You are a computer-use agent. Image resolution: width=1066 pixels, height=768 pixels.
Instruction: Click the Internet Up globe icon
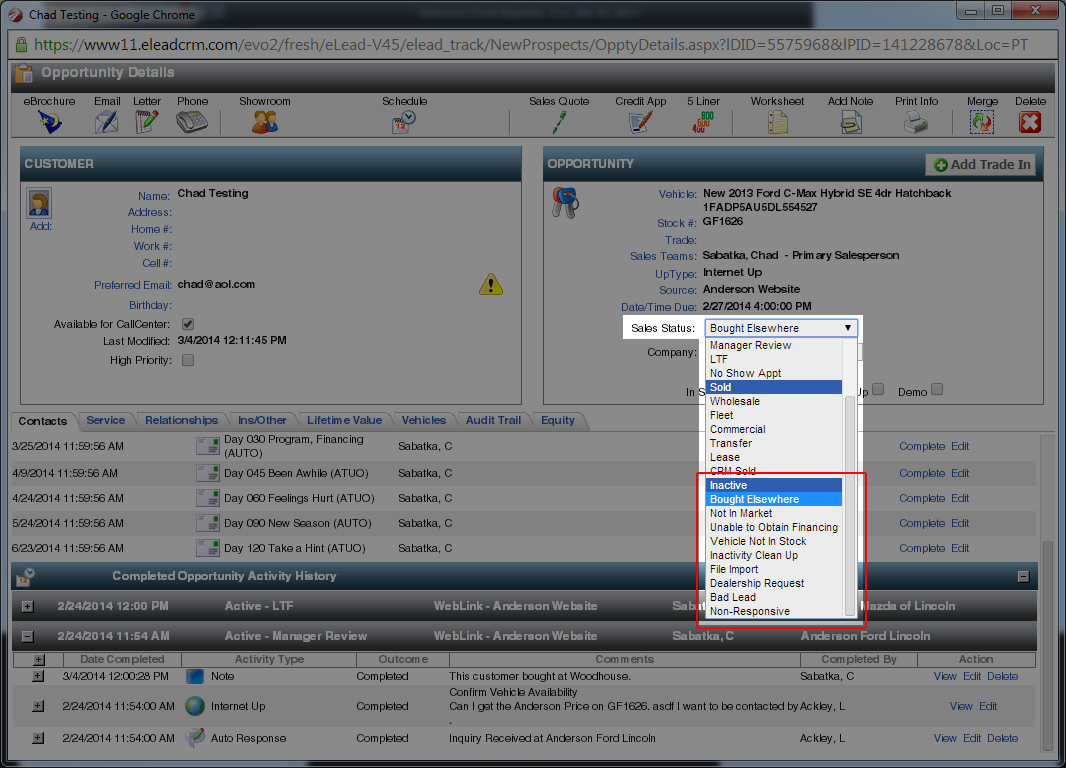coord(195,706)
